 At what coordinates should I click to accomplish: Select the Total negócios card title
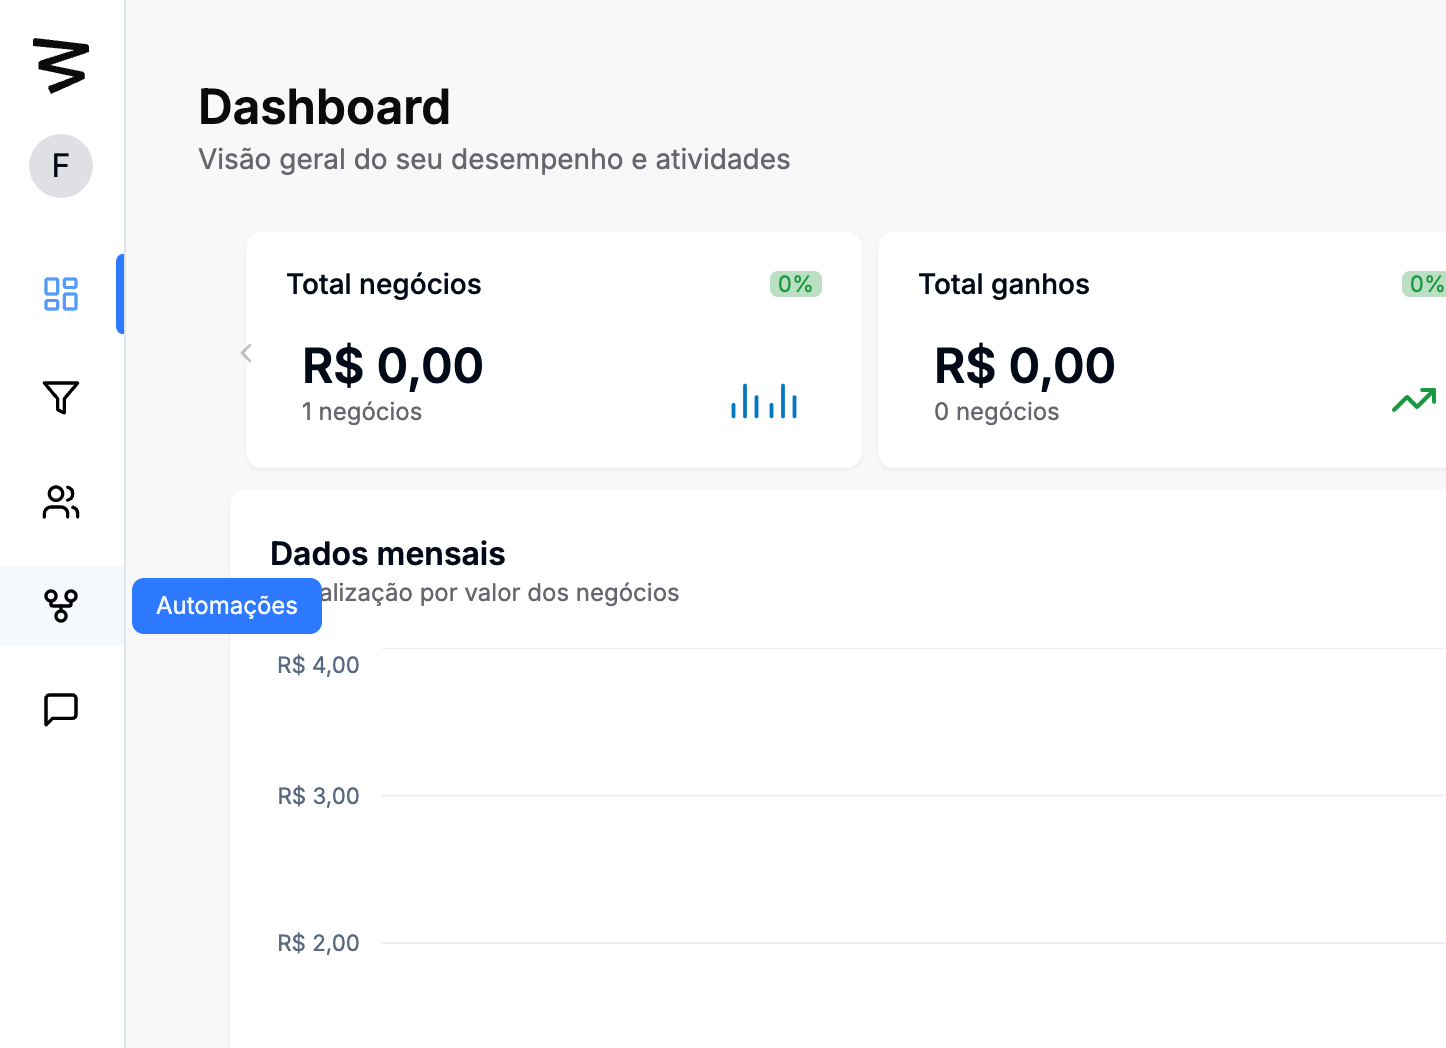point(384,285)
